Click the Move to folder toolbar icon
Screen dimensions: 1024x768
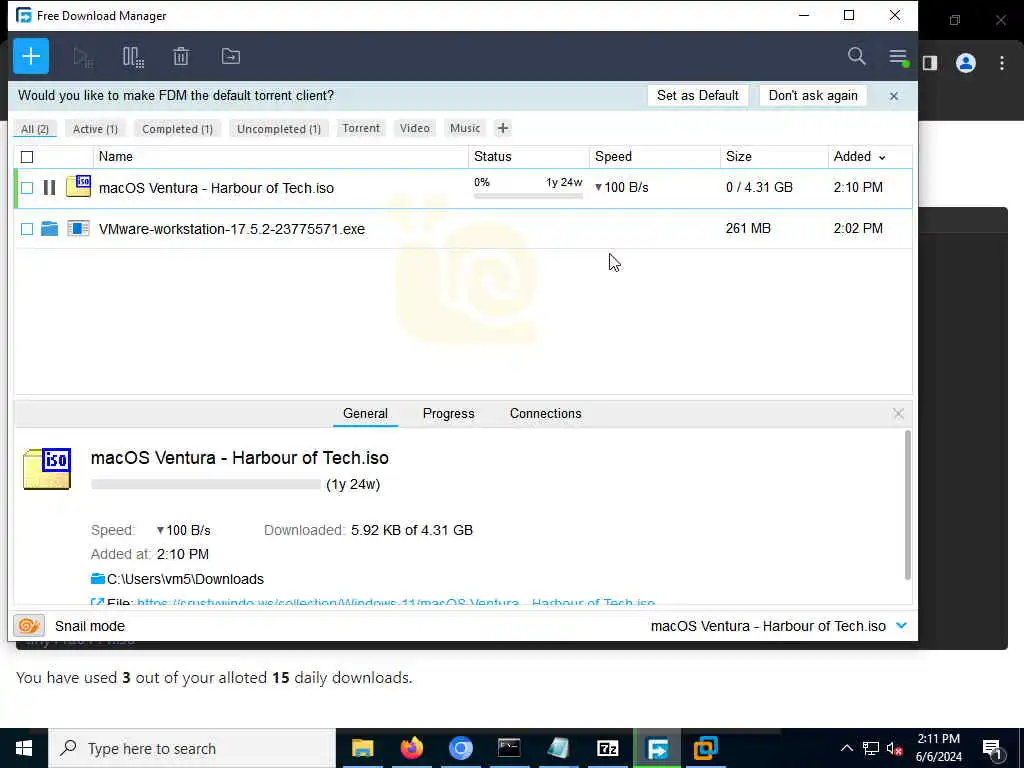click(x=231, y=57)
